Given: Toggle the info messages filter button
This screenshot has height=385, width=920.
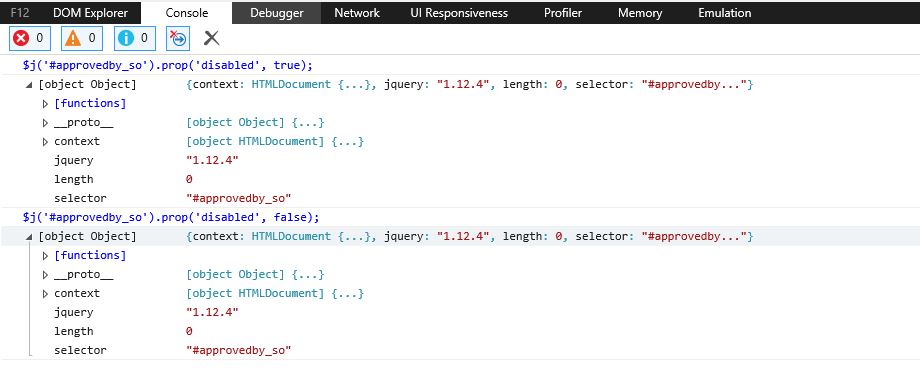Looking at the screenshot, I should (x=134, y=39).
